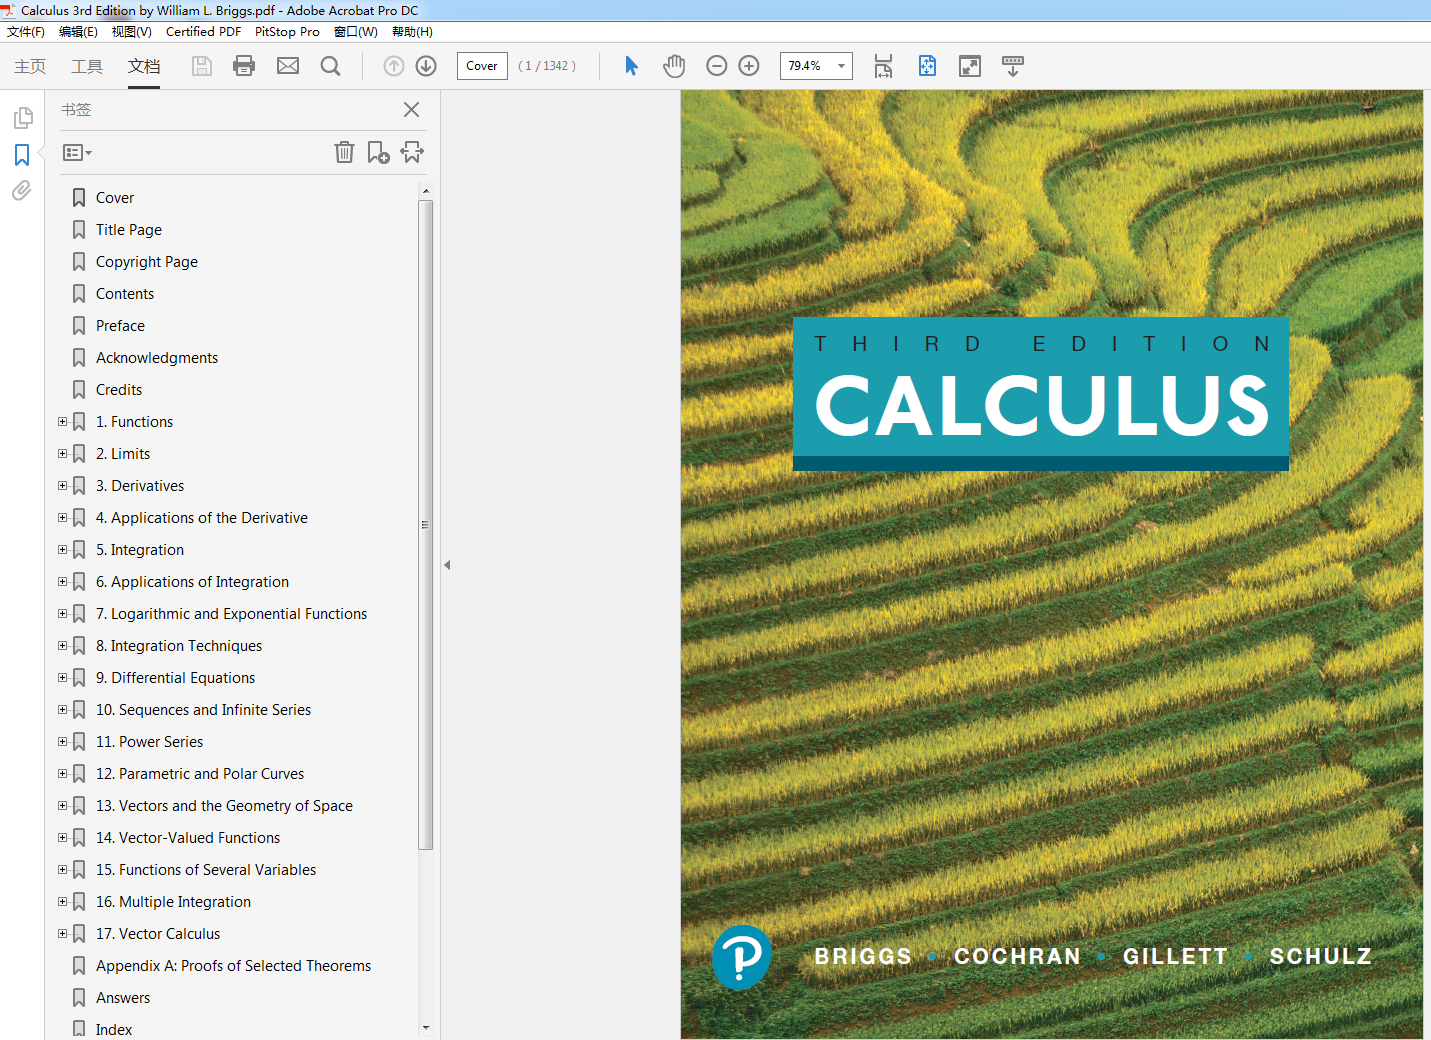1431x1040 pixels.
Task: Open the PitStop Pro menu
Action: click(287, 32)
